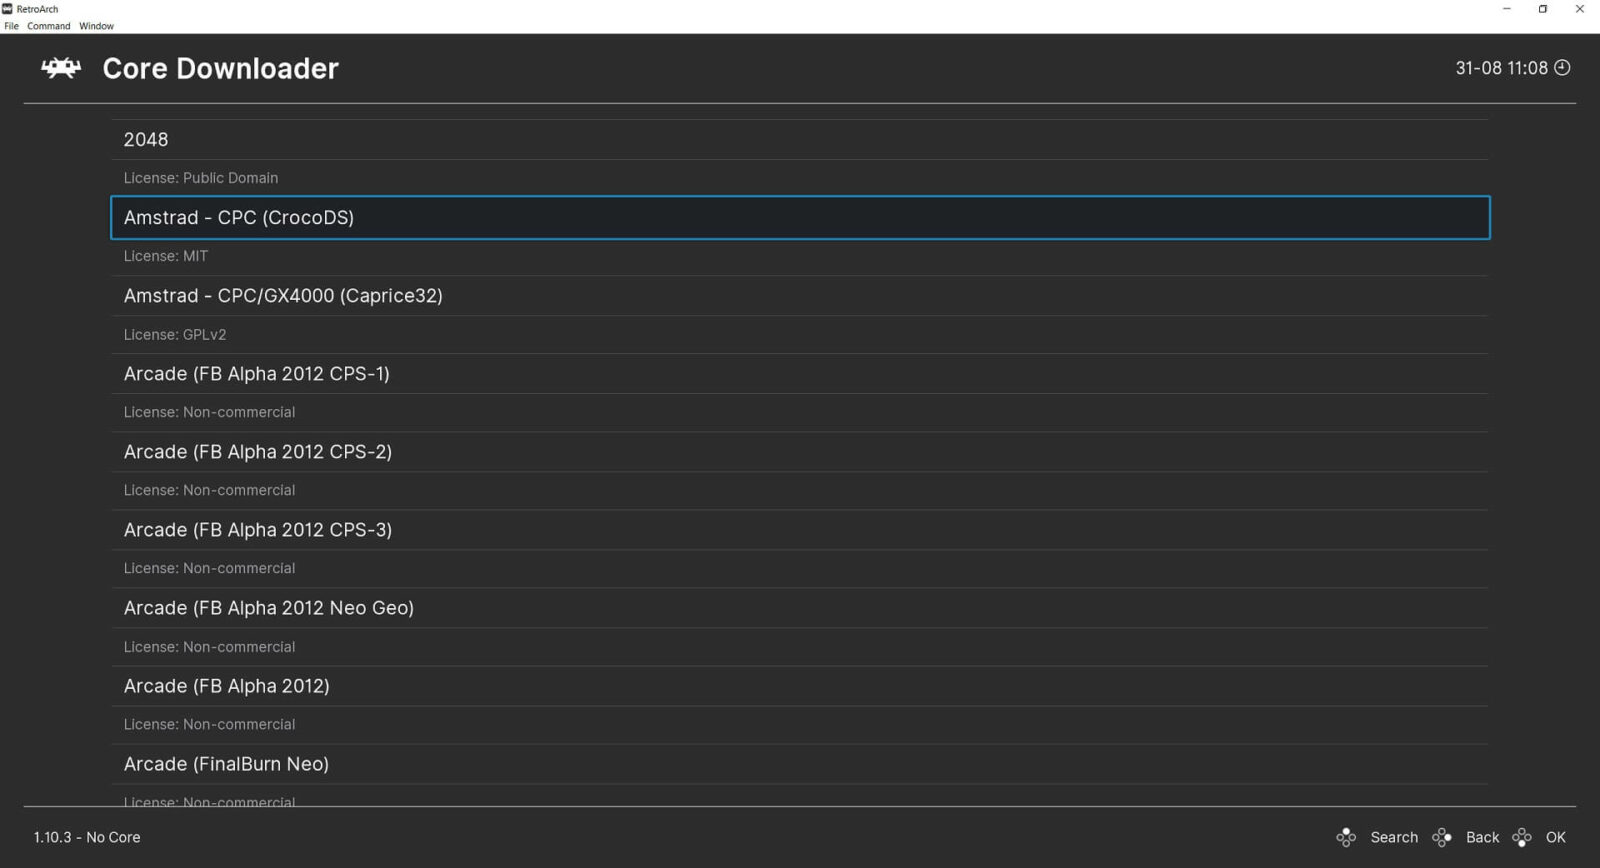Pick Arcade (FB Alpha 2012 CPS-2) core
Viewport: 1600px width, 868px height.
(x=257, y=452)
